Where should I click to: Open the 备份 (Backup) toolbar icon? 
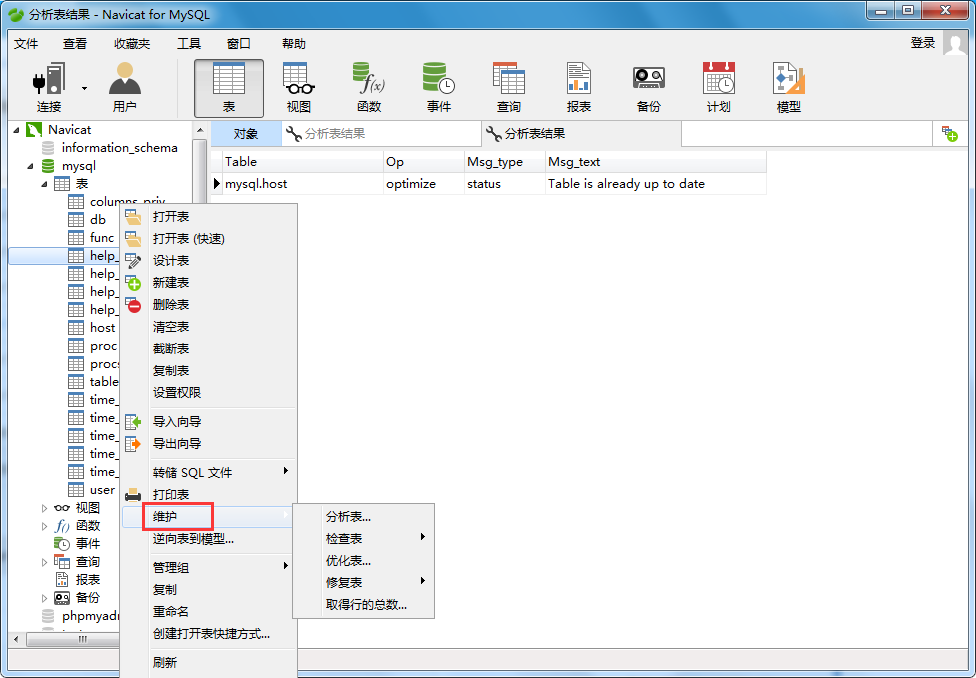pos(648,87)
